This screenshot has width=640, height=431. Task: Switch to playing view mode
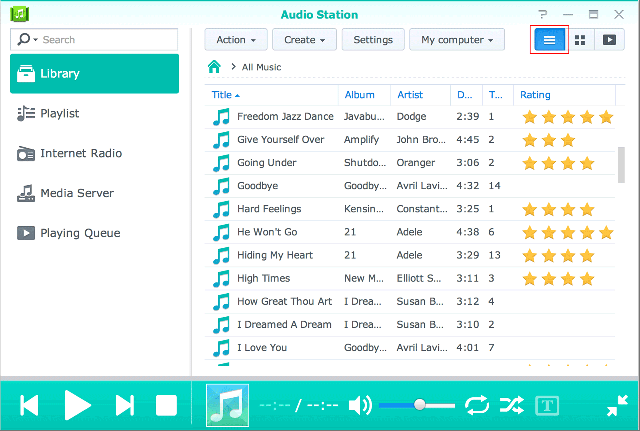(609, 40)
